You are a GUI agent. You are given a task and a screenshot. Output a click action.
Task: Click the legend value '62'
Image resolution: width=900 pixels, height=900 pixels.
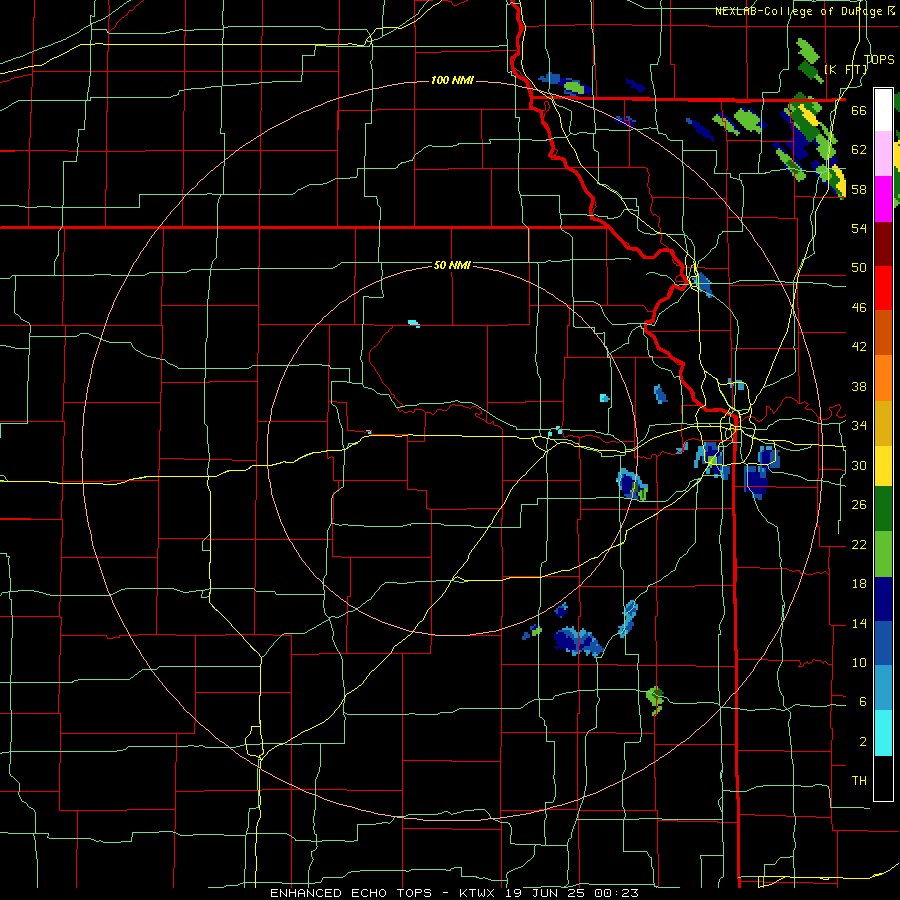859,150
